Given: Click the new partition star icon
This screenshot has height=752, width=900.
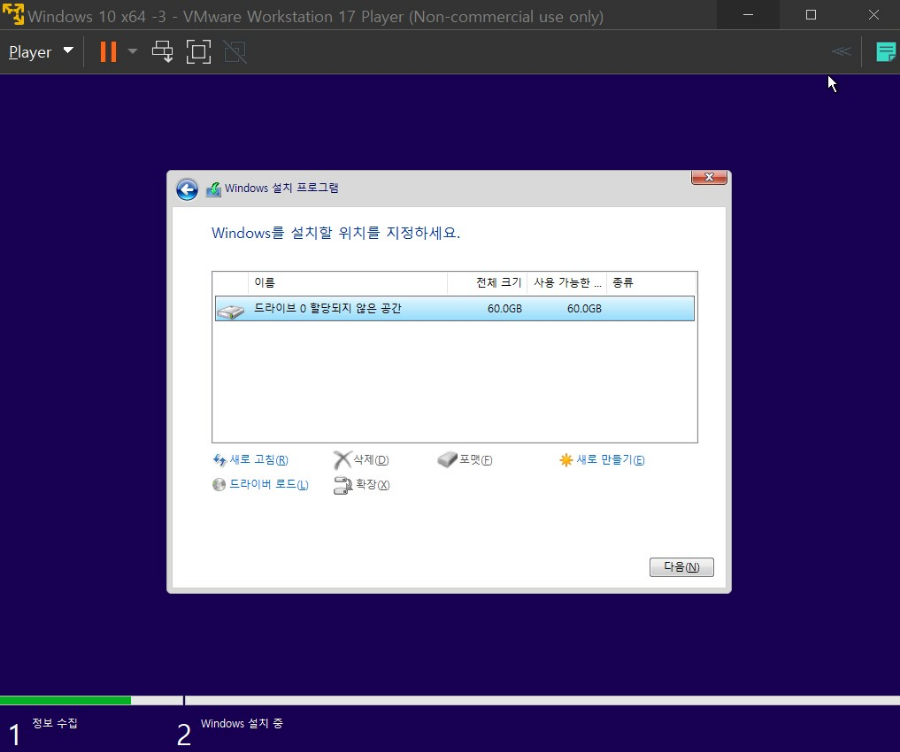Looking at the screenshot, I should coord(566,460).
